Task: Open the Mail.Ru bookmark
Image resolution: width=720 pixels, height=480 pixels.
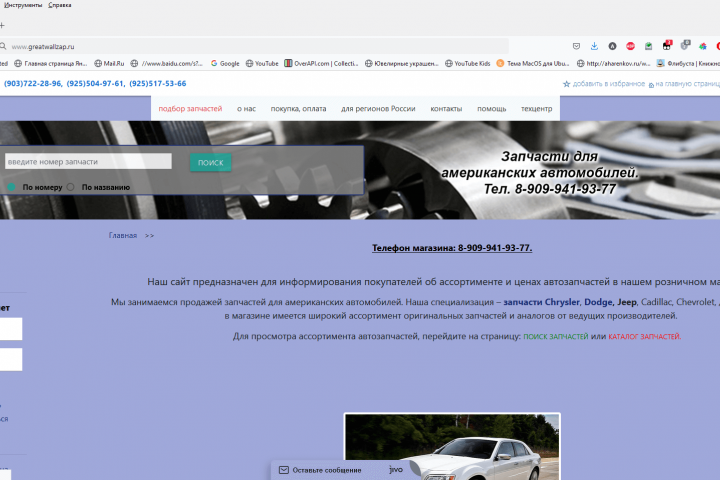Action: [x=109, y=63]
